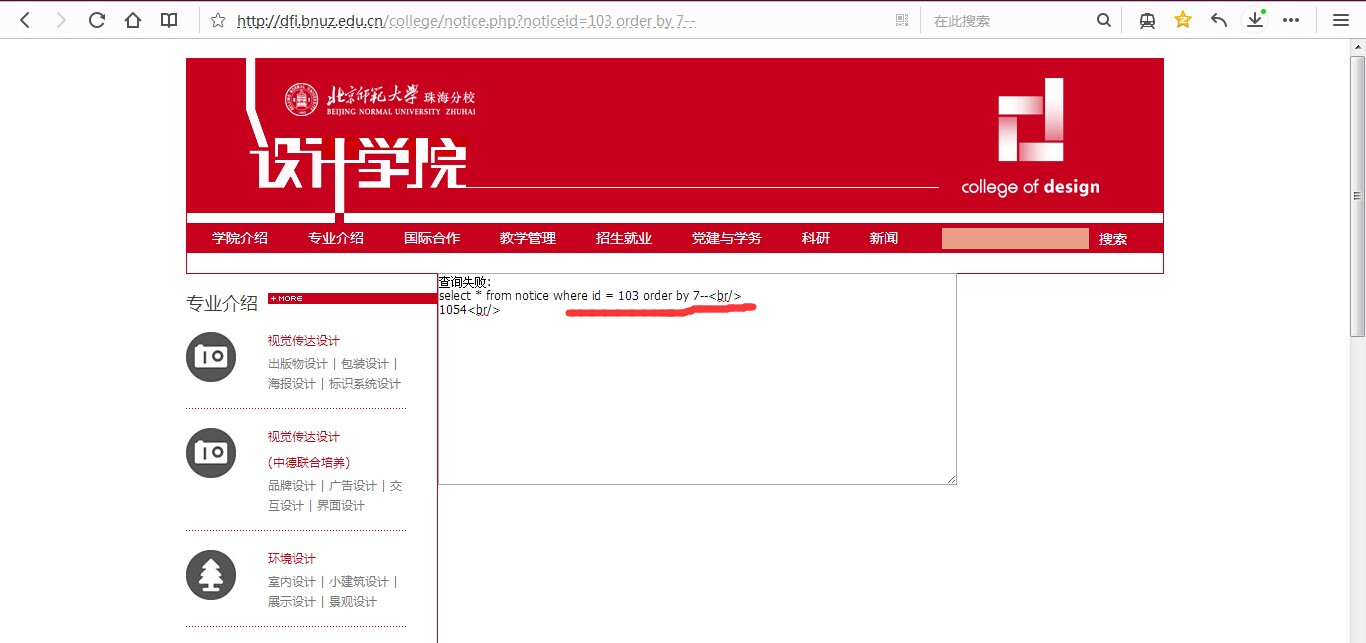Image resolution: width=1366 pixels, height=643 pixels.
Task: Click the college of design logo
Action: click(x=1030, y=137)
